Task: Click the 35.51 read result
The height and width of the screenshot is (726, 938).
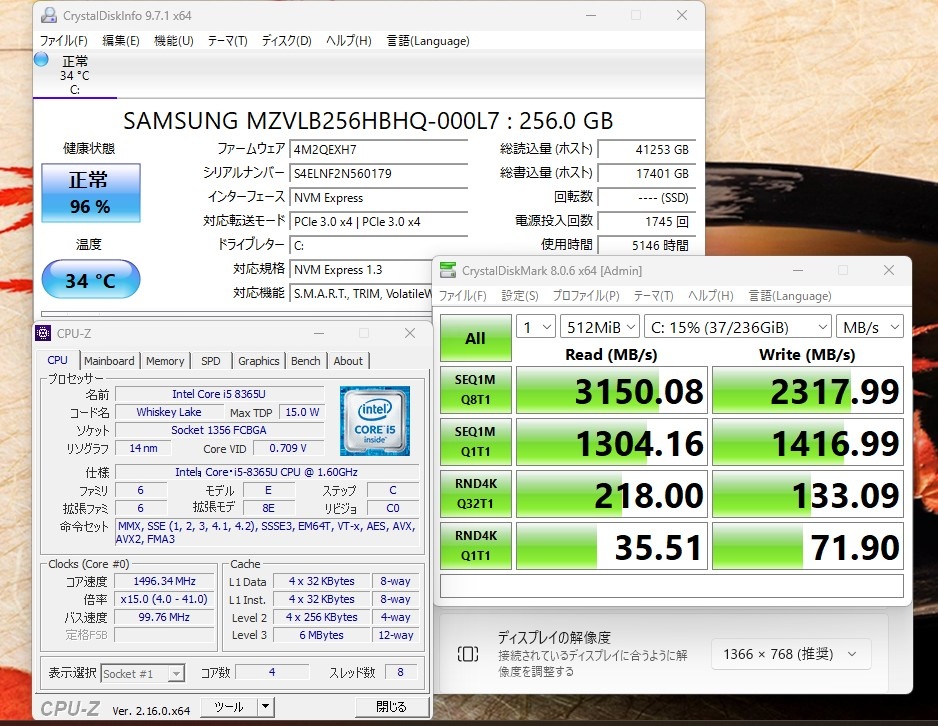Action: coord(612,547)
